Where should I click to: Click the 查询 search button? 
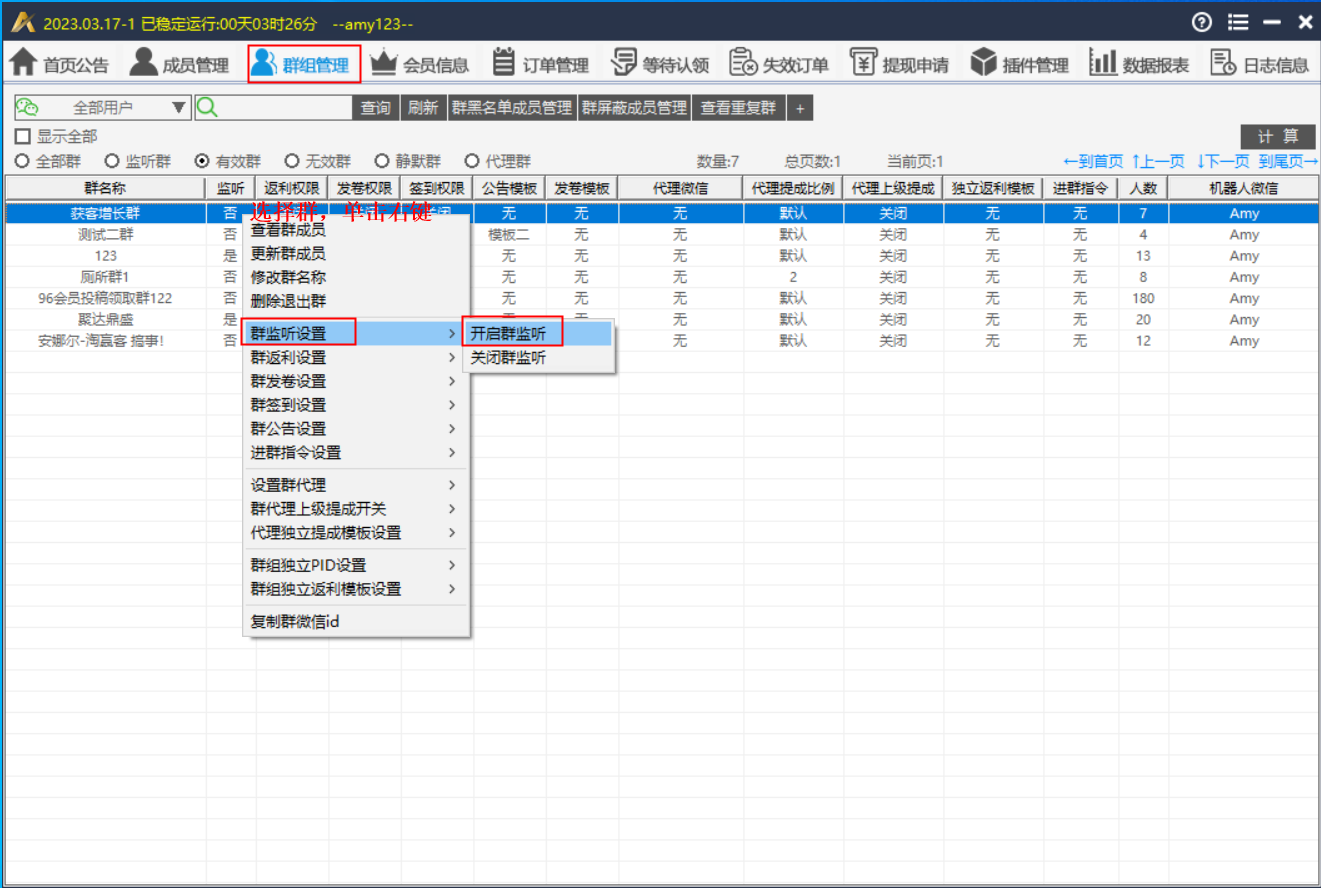376,108
